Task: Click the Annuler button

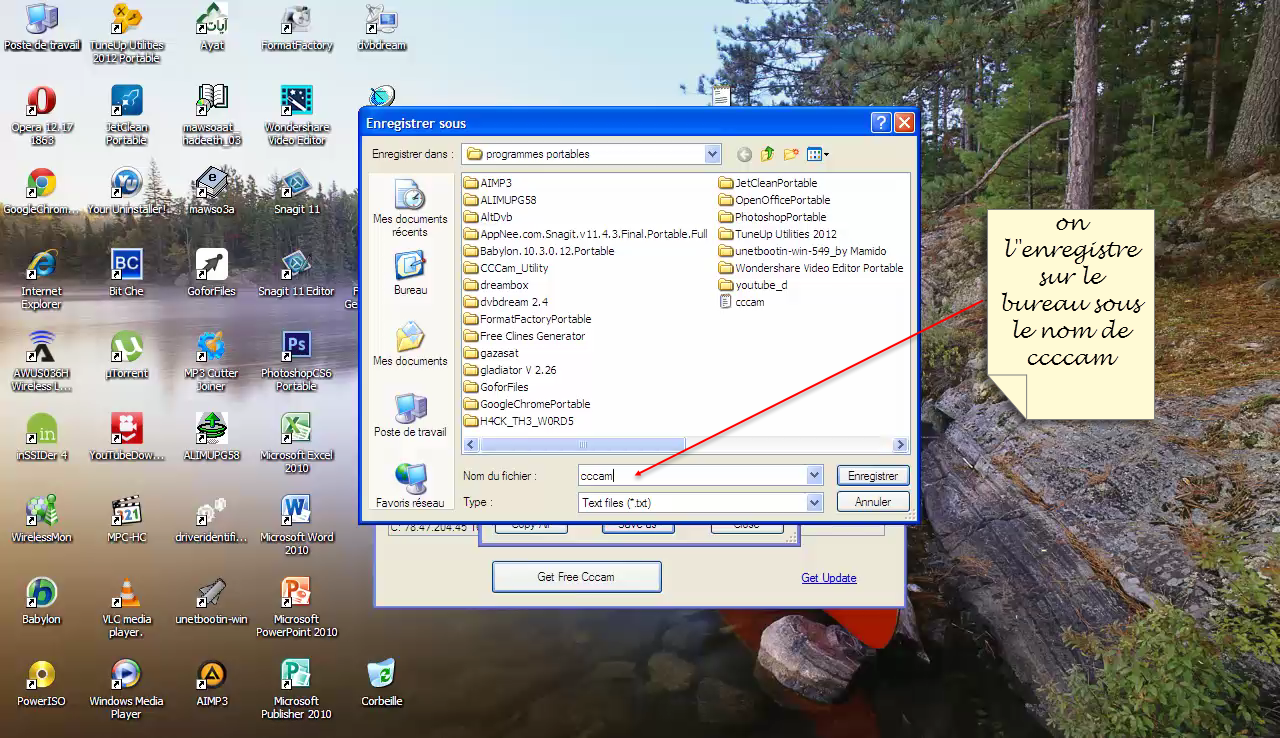Action: tap(872, 502)
